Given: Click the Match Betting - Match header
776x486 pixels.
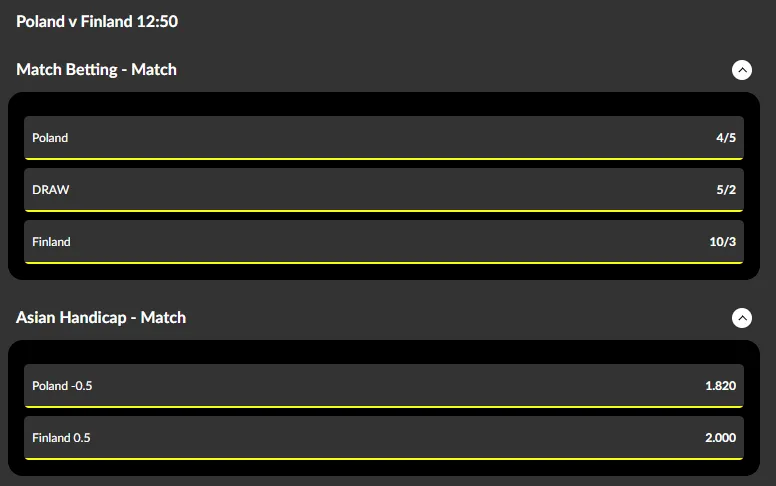Looking at the screenshot, I should [x=97, y=69].
